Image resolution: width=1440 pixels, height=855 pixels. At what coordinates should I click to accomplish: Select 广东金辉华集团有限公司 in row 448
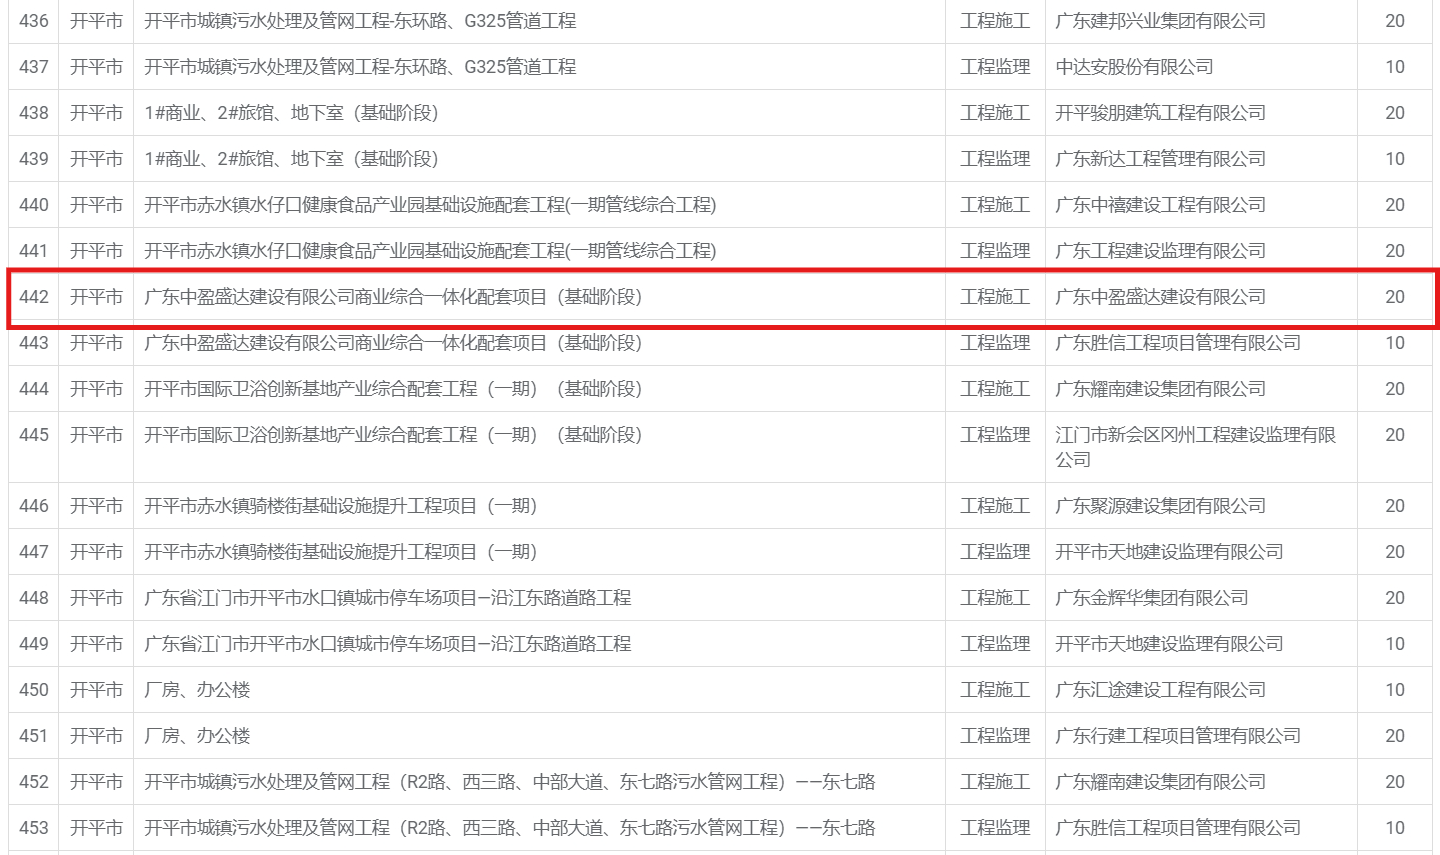click(x=1151, y=598)
